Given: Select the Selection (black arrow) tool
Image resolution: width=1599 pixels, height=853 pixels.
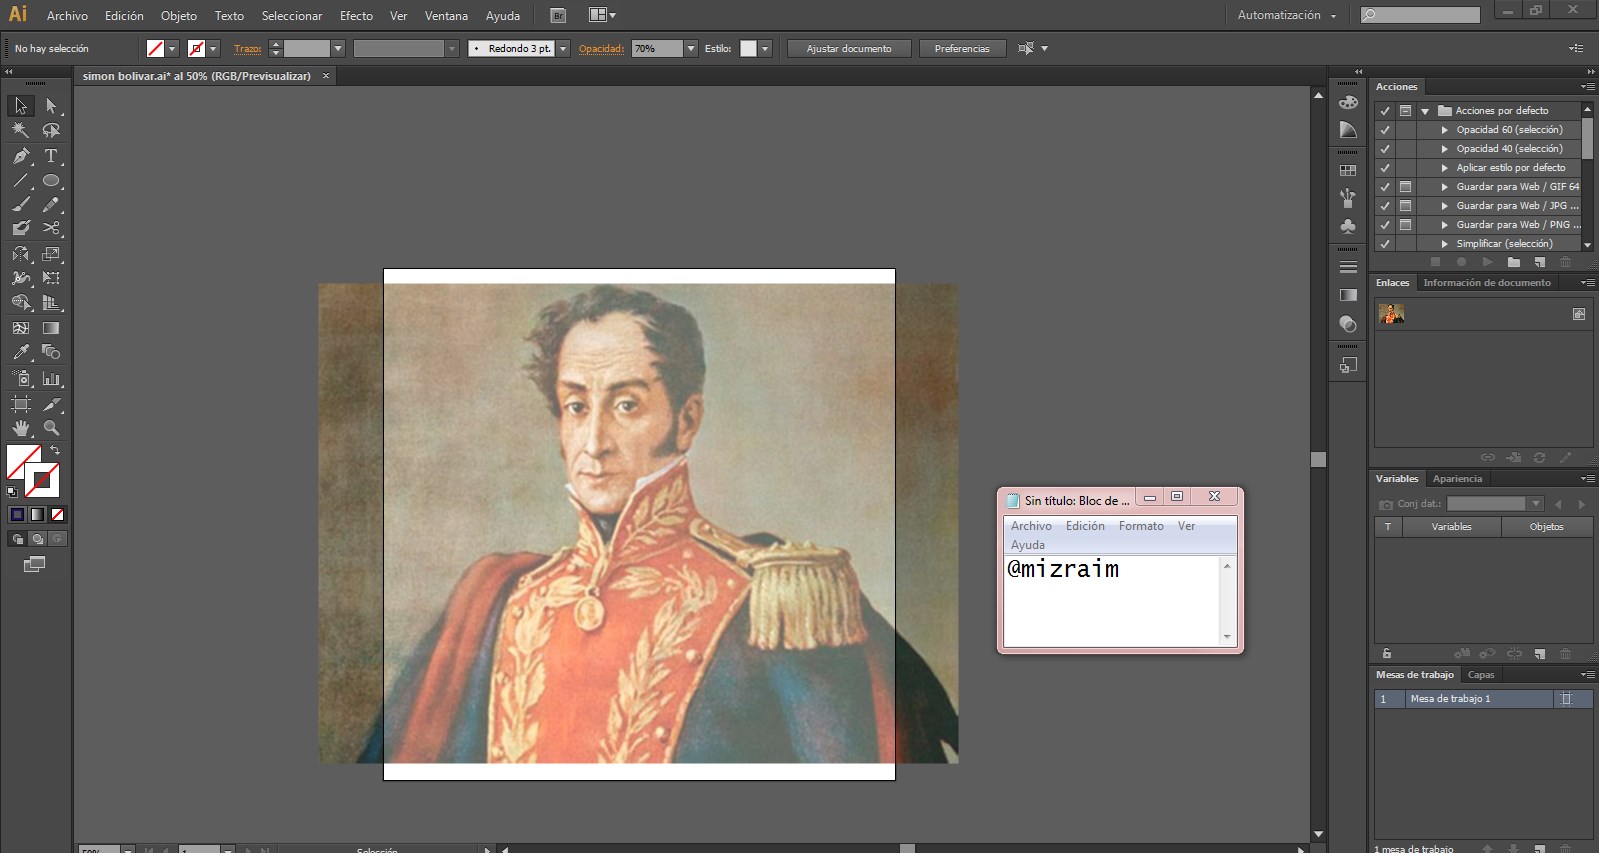Looking at the screenshot, I should point(21,106).
